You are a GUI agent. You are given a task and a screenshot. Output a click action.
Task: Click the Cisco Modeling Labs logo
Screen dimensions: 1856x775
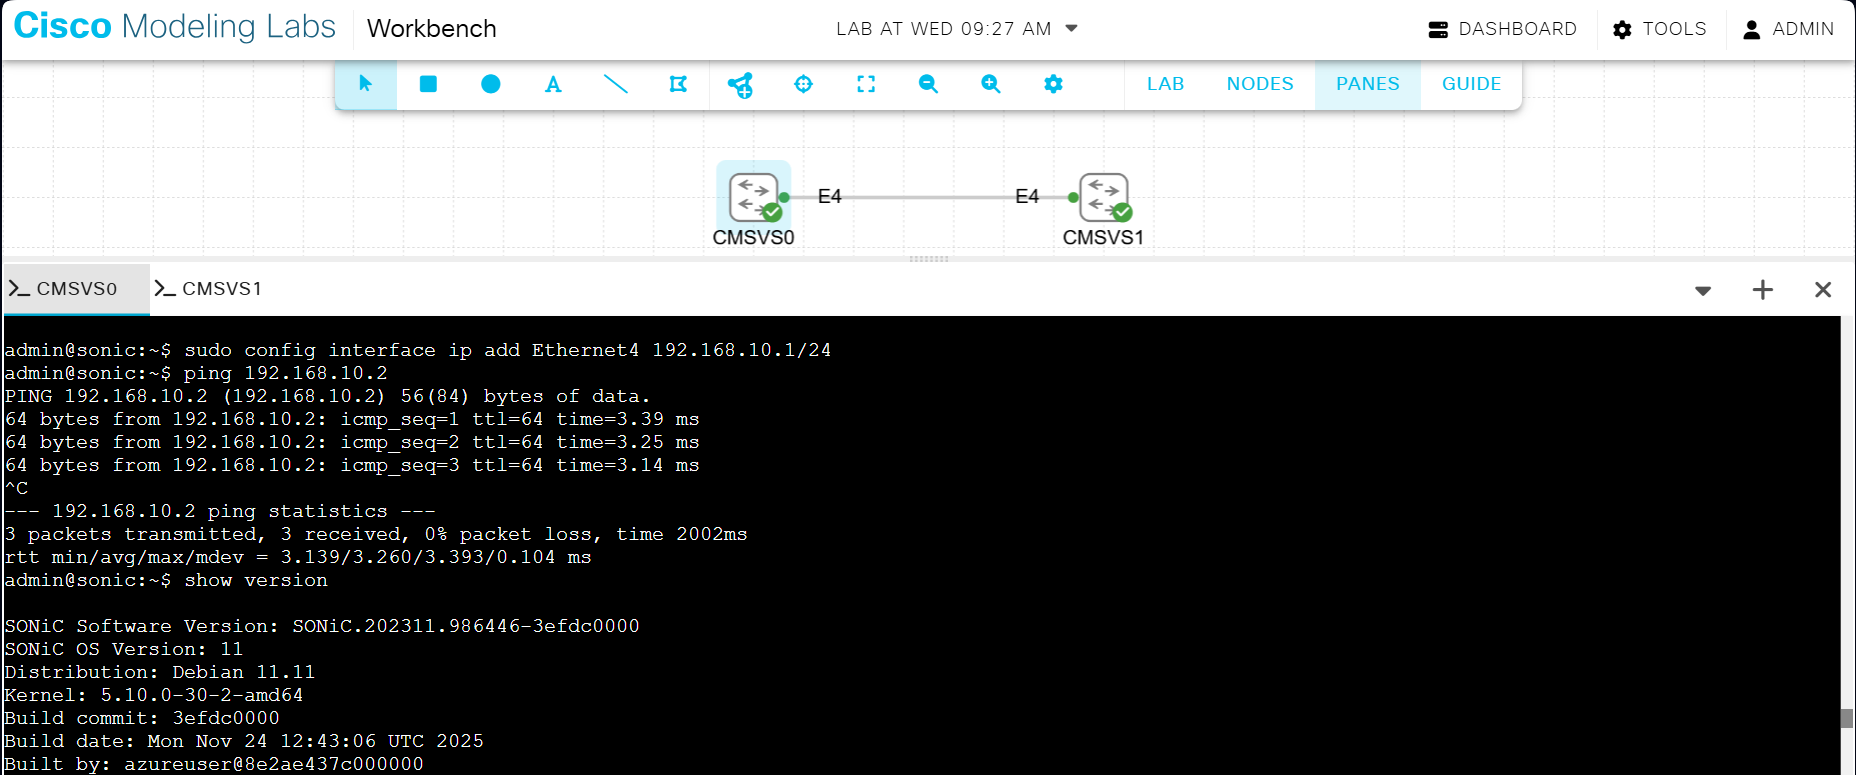coord(175,27)
